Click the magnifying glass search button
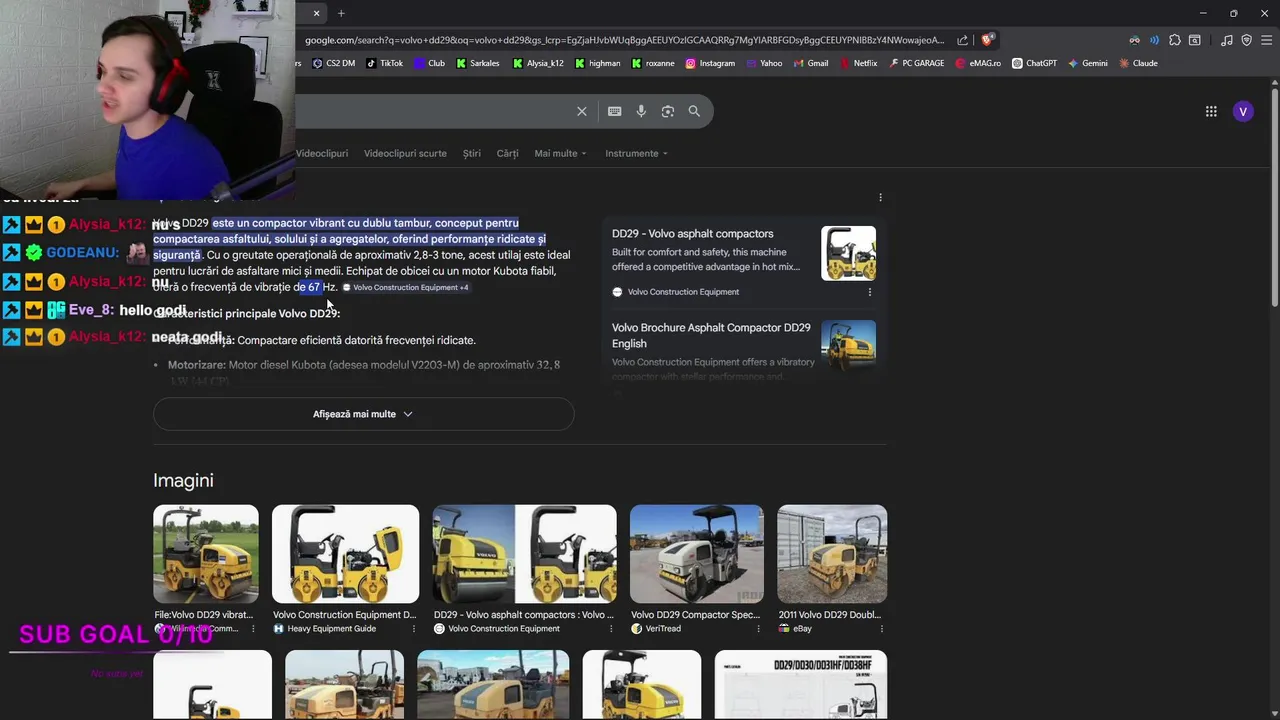Screen dimensions: 1280x720 pyautogui.click(x=694, y=111)
